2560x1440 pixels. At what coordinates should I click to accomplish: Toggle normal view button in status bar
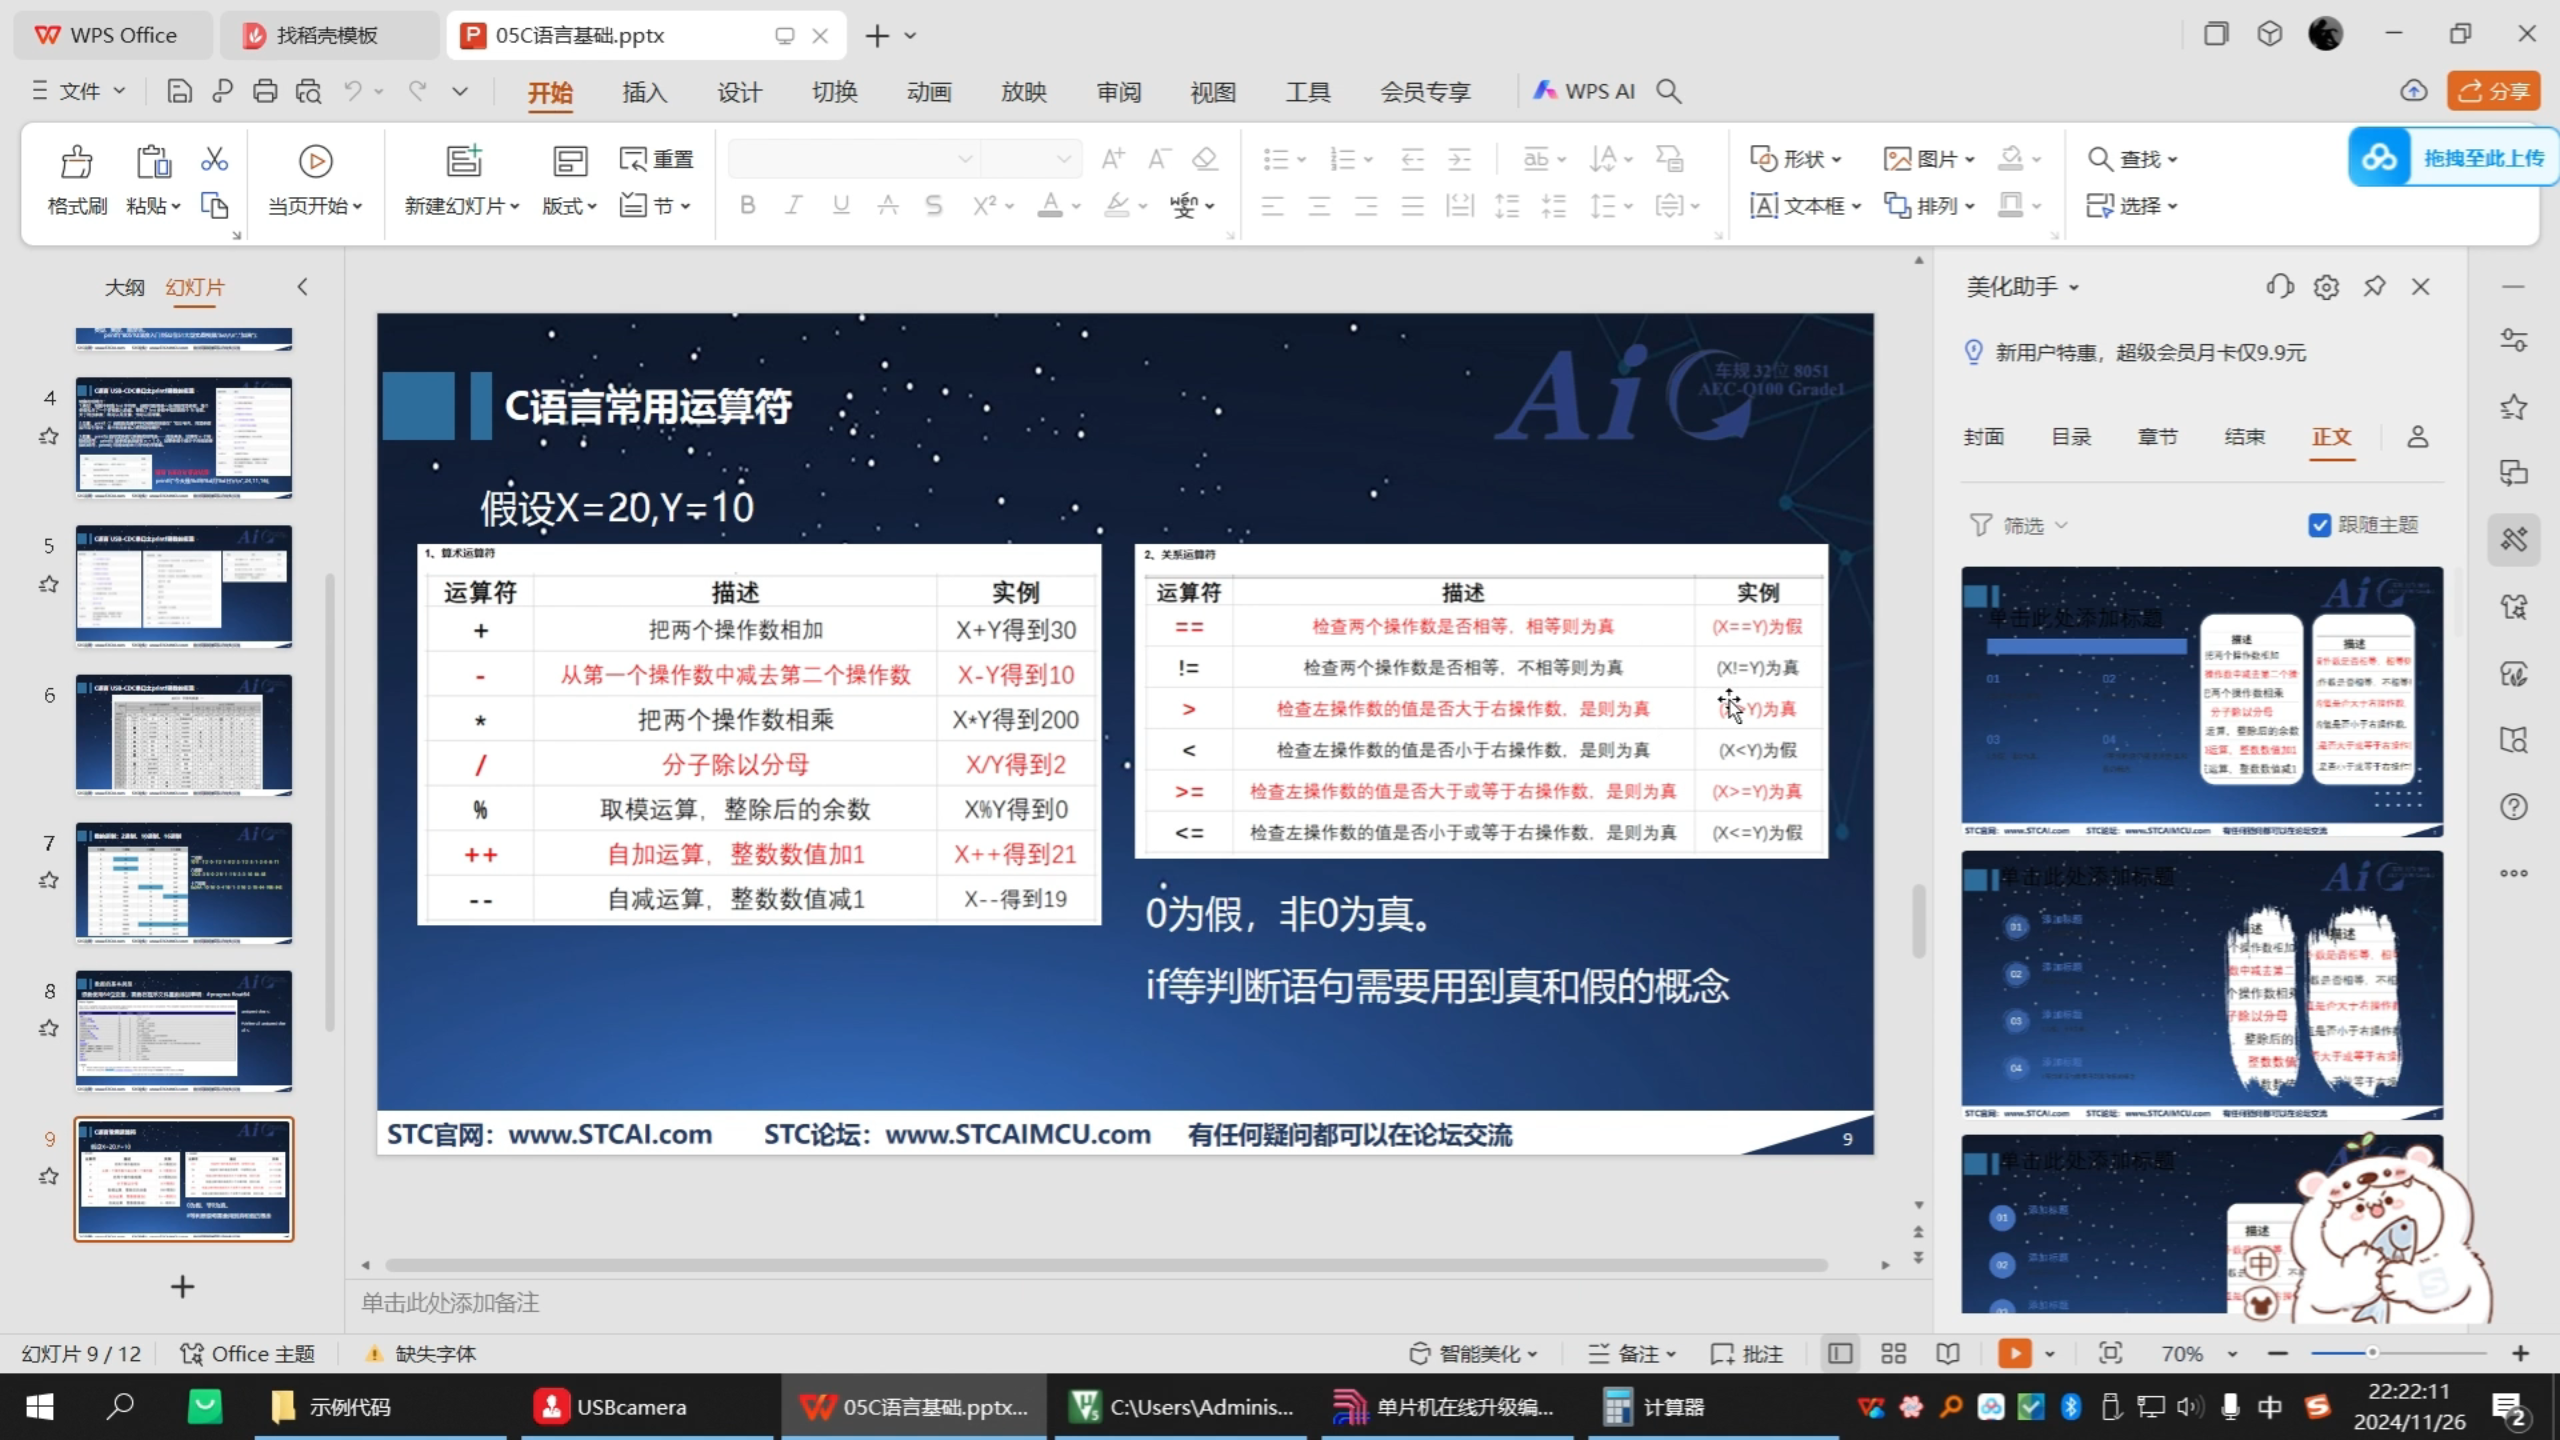click(x=1840, y=1354)
